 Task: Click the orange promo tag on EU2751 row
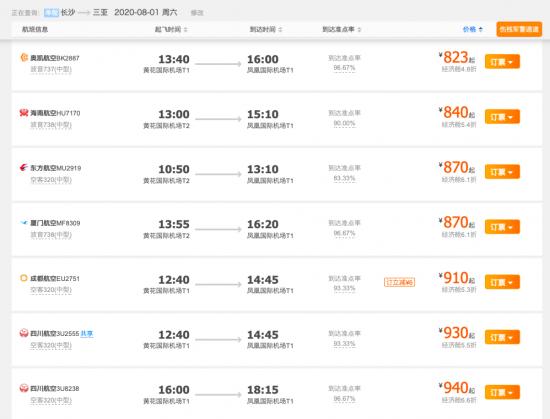click(400, 282)
